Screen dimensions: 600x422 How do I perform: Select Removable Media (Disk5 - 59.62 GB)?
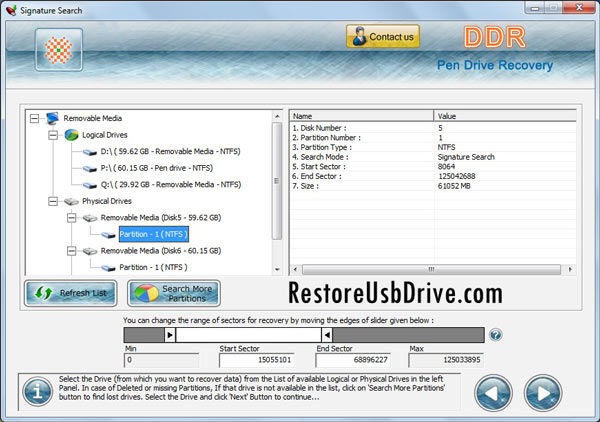161,218
